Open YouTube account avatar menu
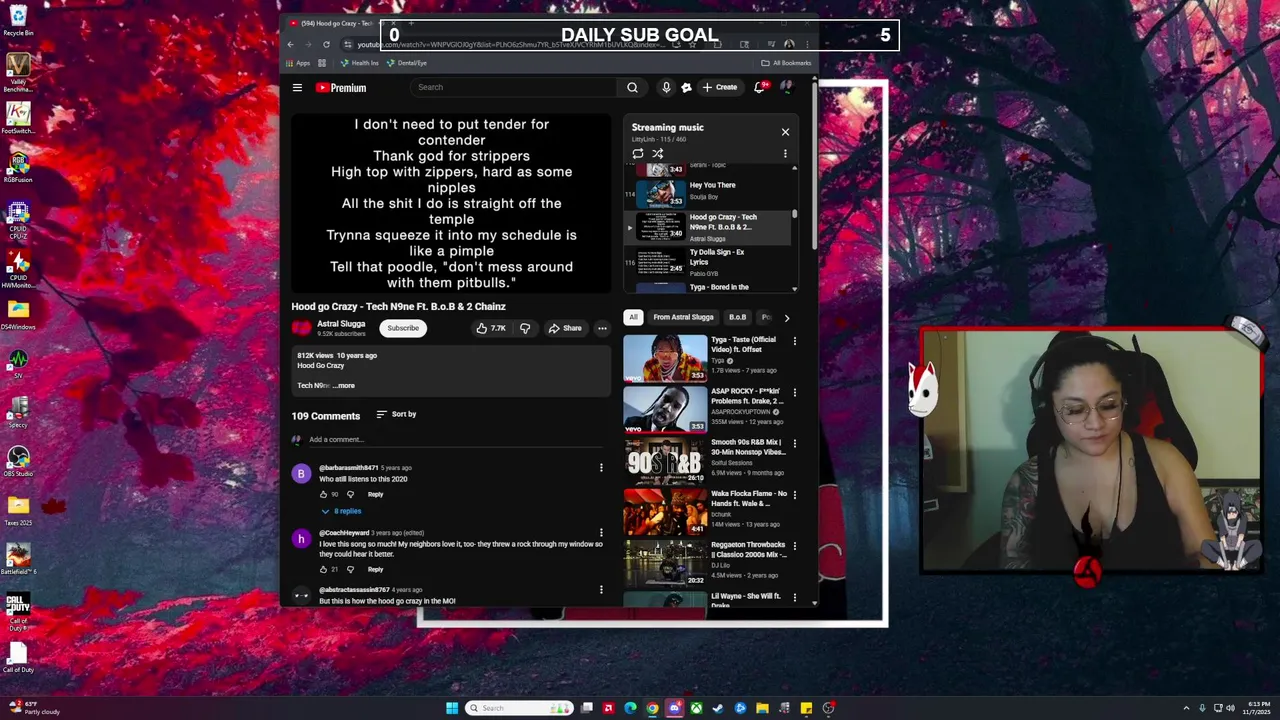This screenshot has height=720, width=1280. tap(787, 88)
